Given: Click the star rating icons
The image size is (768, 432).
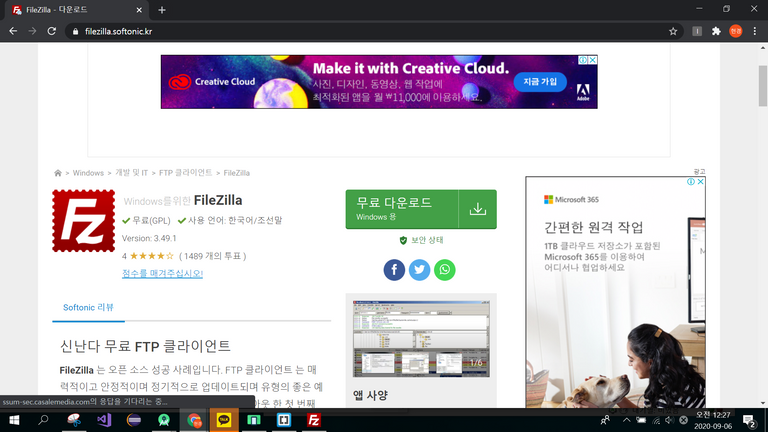Looking at the screenshot, I should [x=151, y=256].
